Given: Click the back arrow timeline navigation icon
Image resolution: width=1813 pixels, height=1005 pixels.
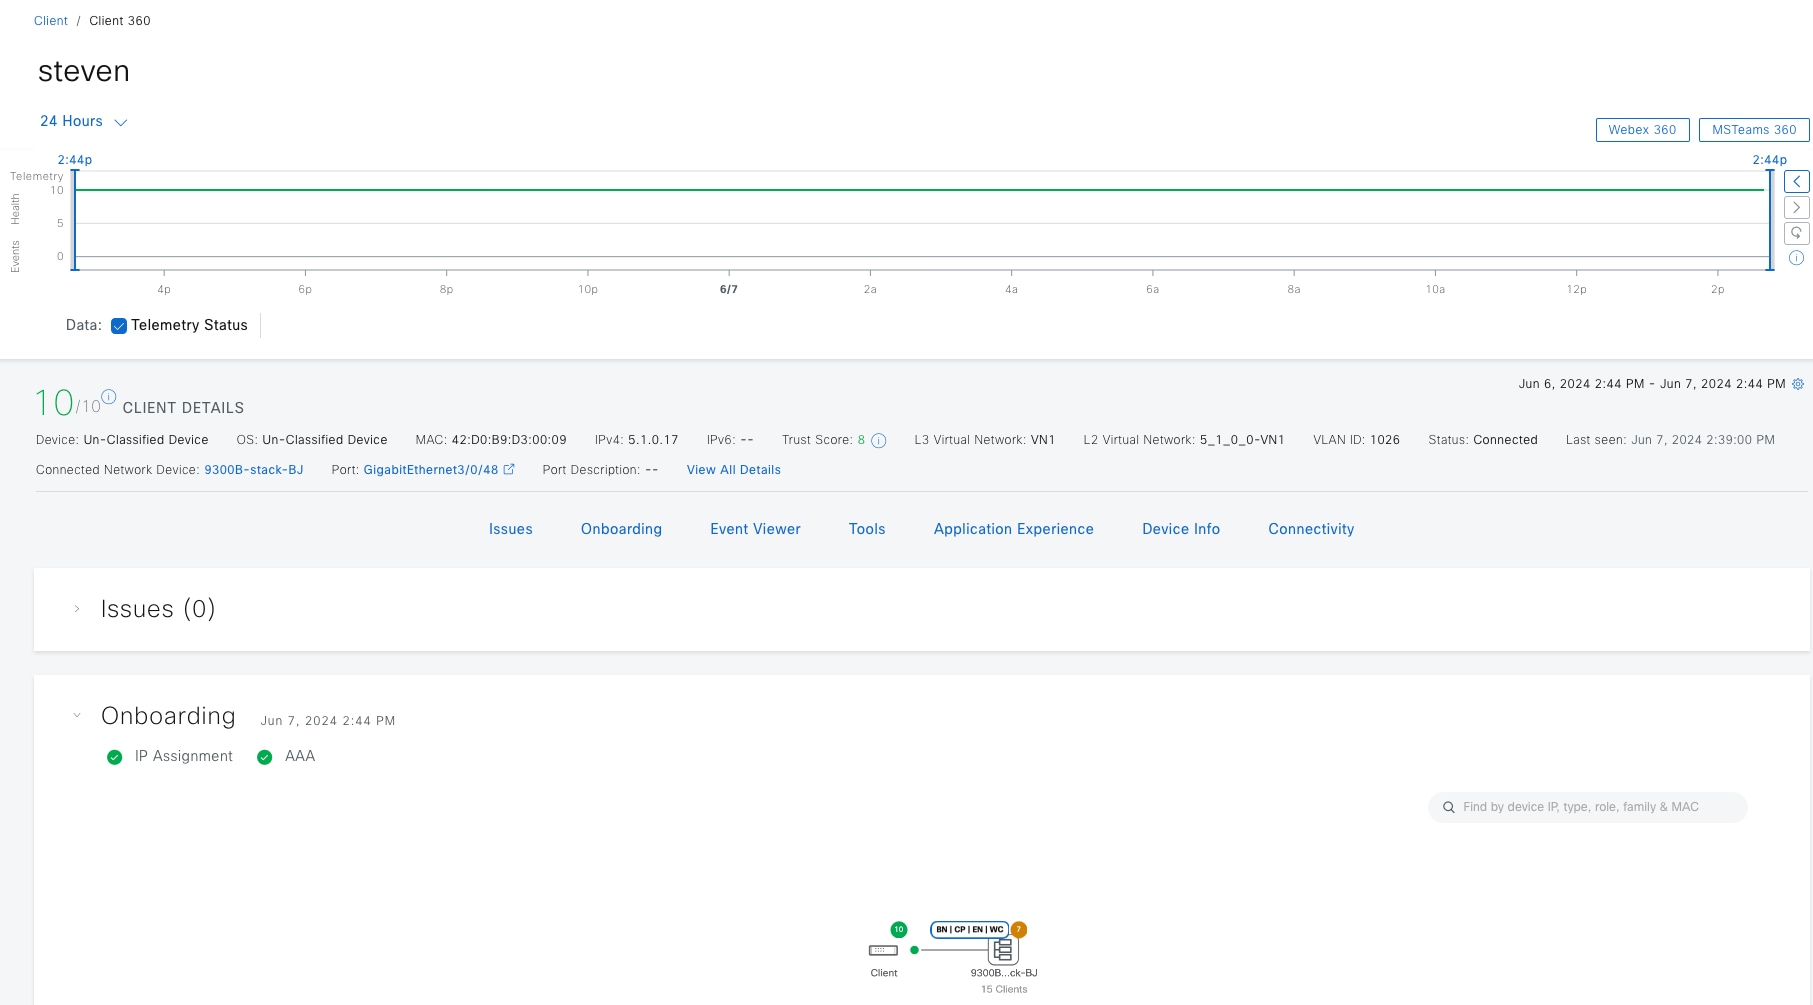Looking at the screenshot, I should [x=1797, y=181].
